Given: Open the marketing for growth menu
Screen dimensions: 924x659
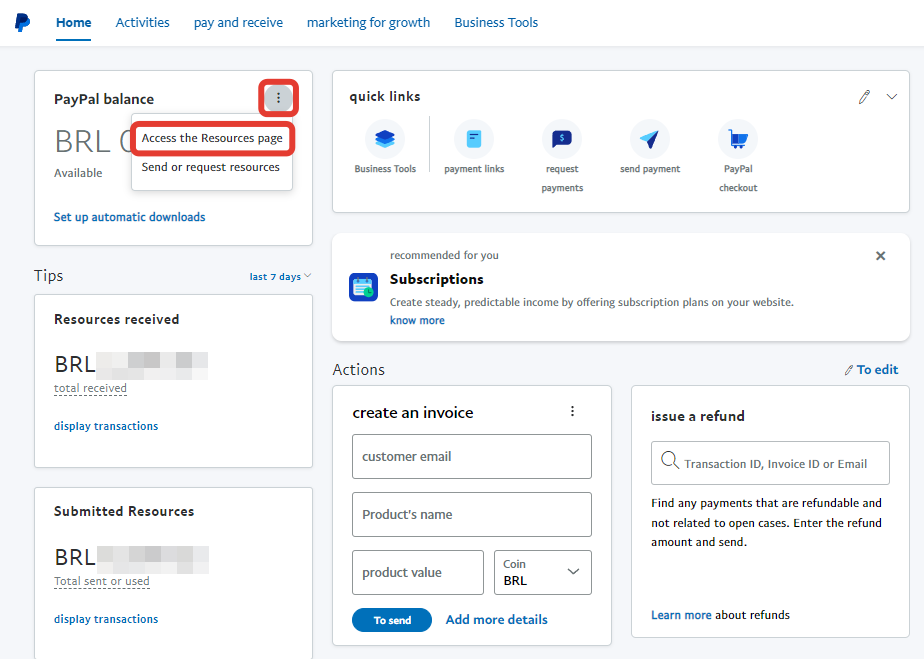Looking at the screenshot, I should tap(368, 22).
